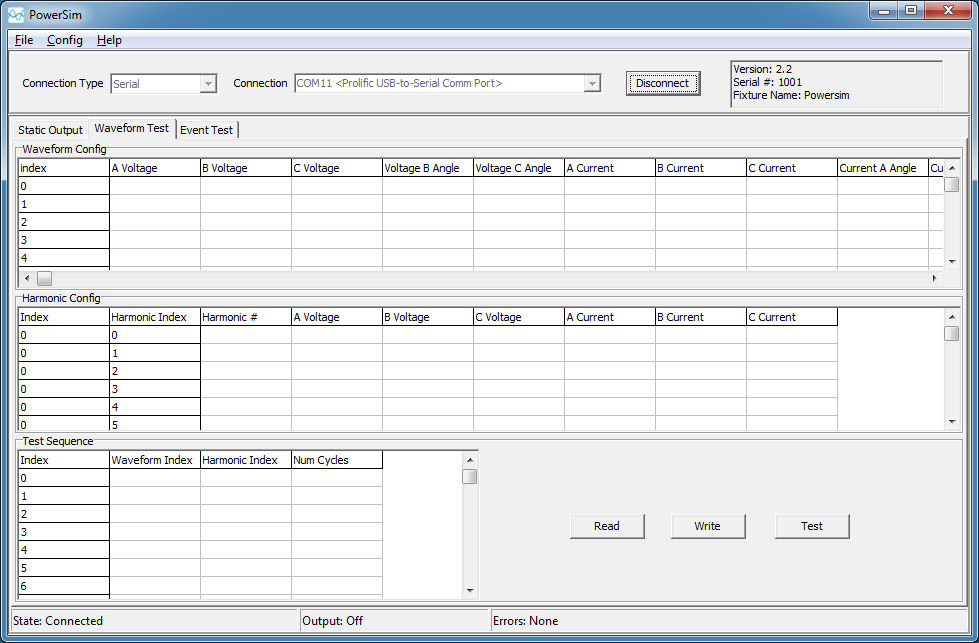This screenshot has width=979, height=643.
Task: Click the Errors: None status text
Action: tap(526, 621)
